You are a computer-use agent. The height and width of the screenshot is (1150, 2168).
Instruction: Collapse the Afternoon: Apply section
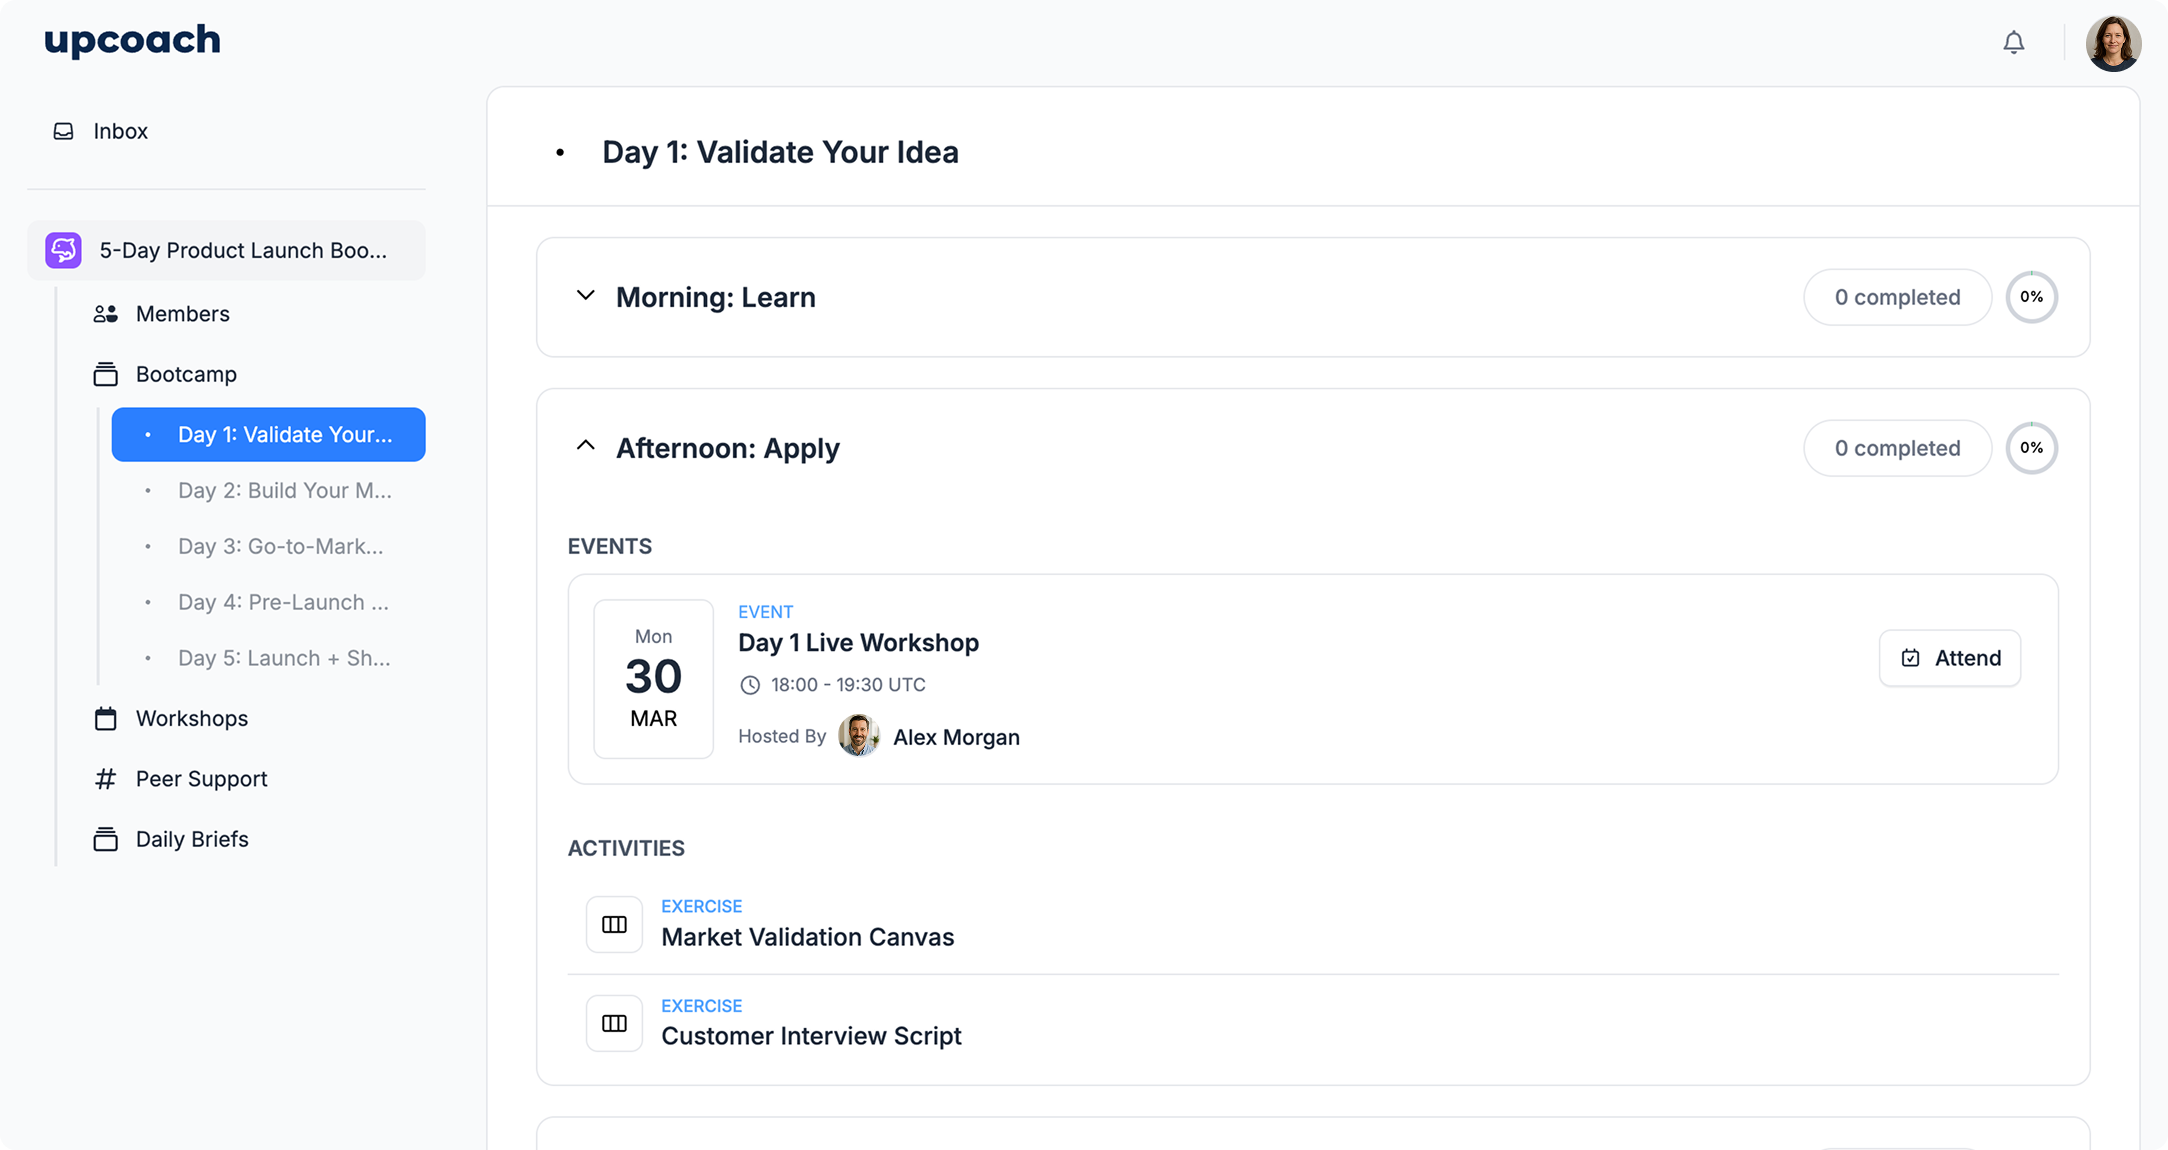point(585,446)
